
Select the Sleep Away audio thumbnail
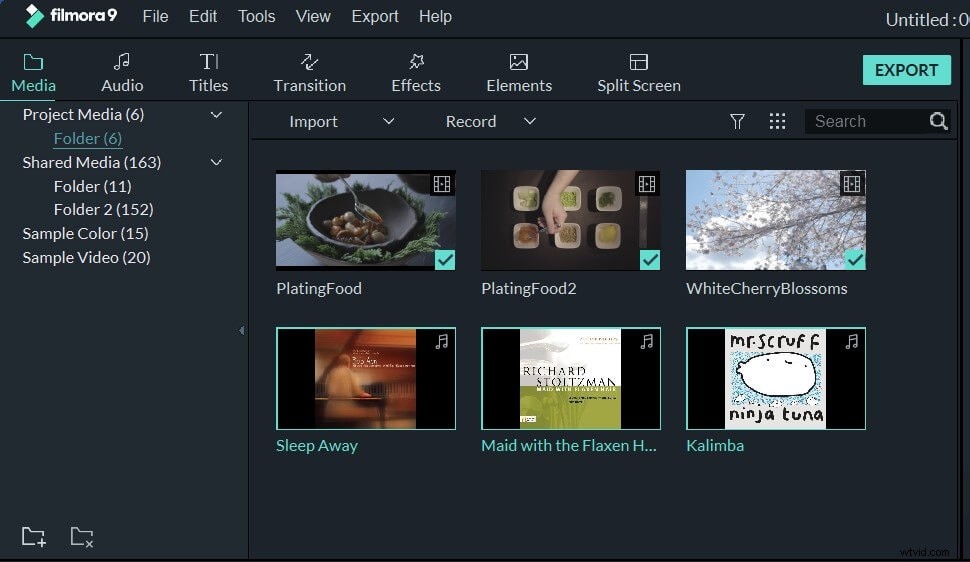click(x=366, y=378)
